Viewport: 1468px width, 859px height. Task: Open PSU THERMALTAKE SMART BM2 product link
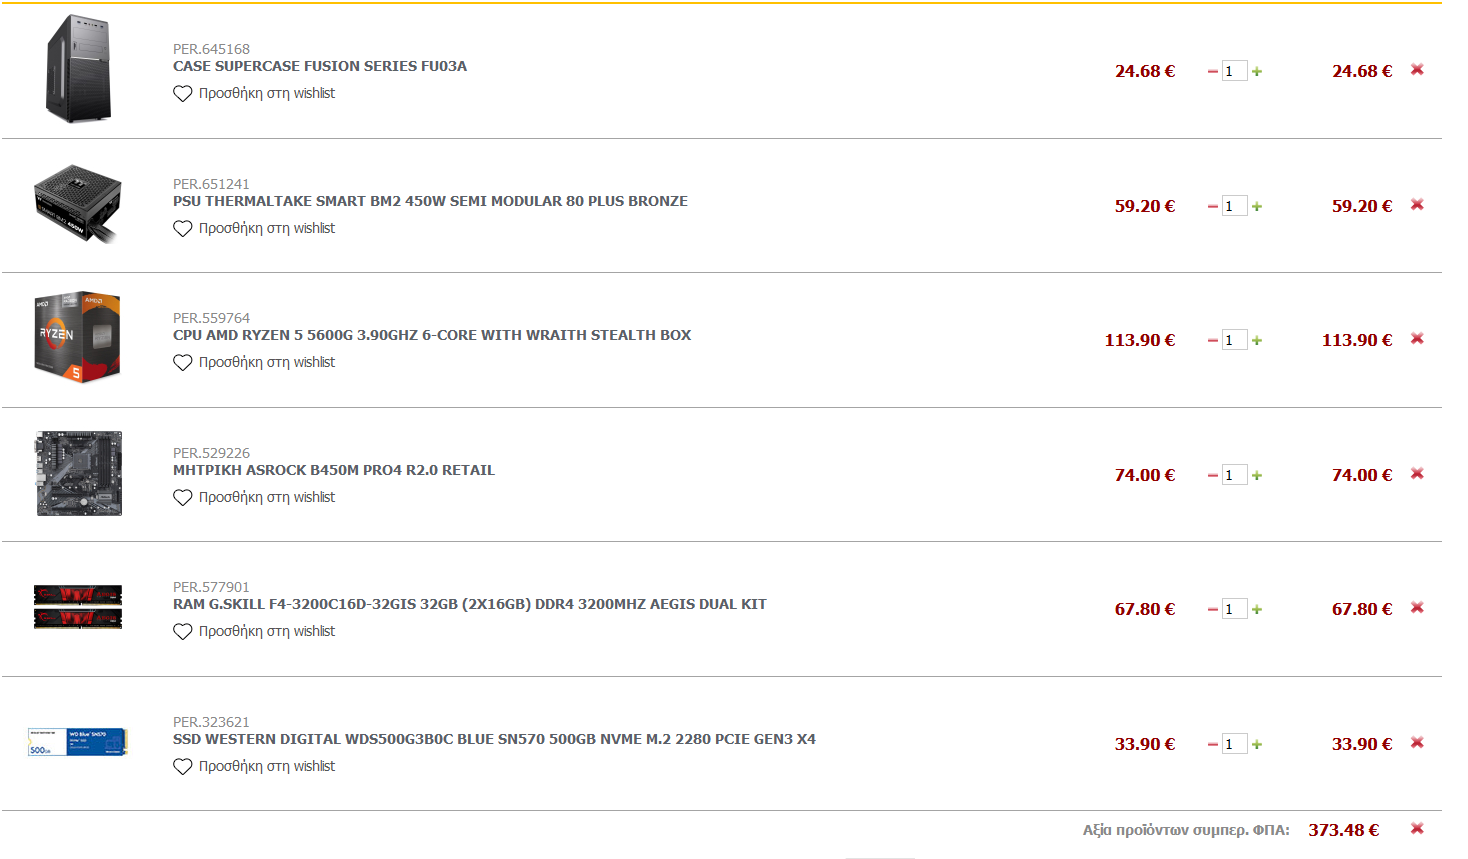click(x=430, y=201)
